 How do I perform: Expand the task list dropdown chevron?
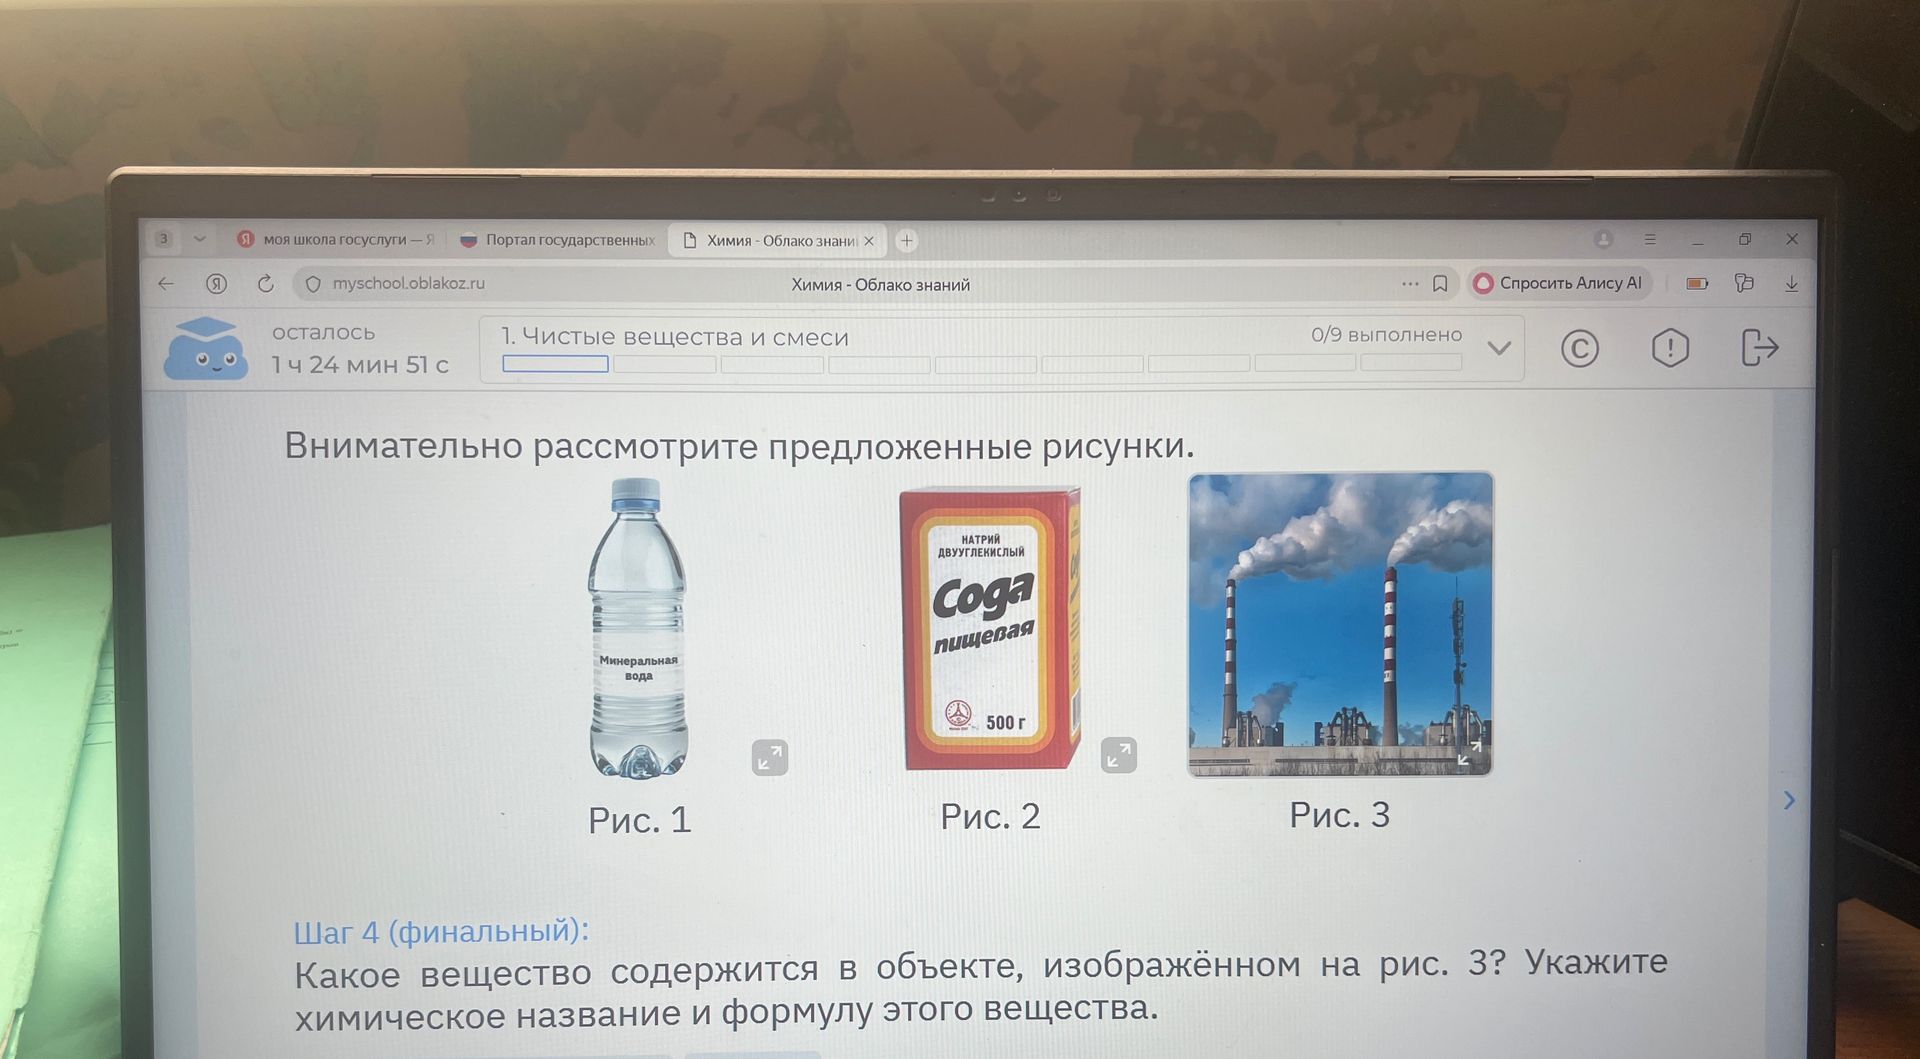pos(1498,348)
